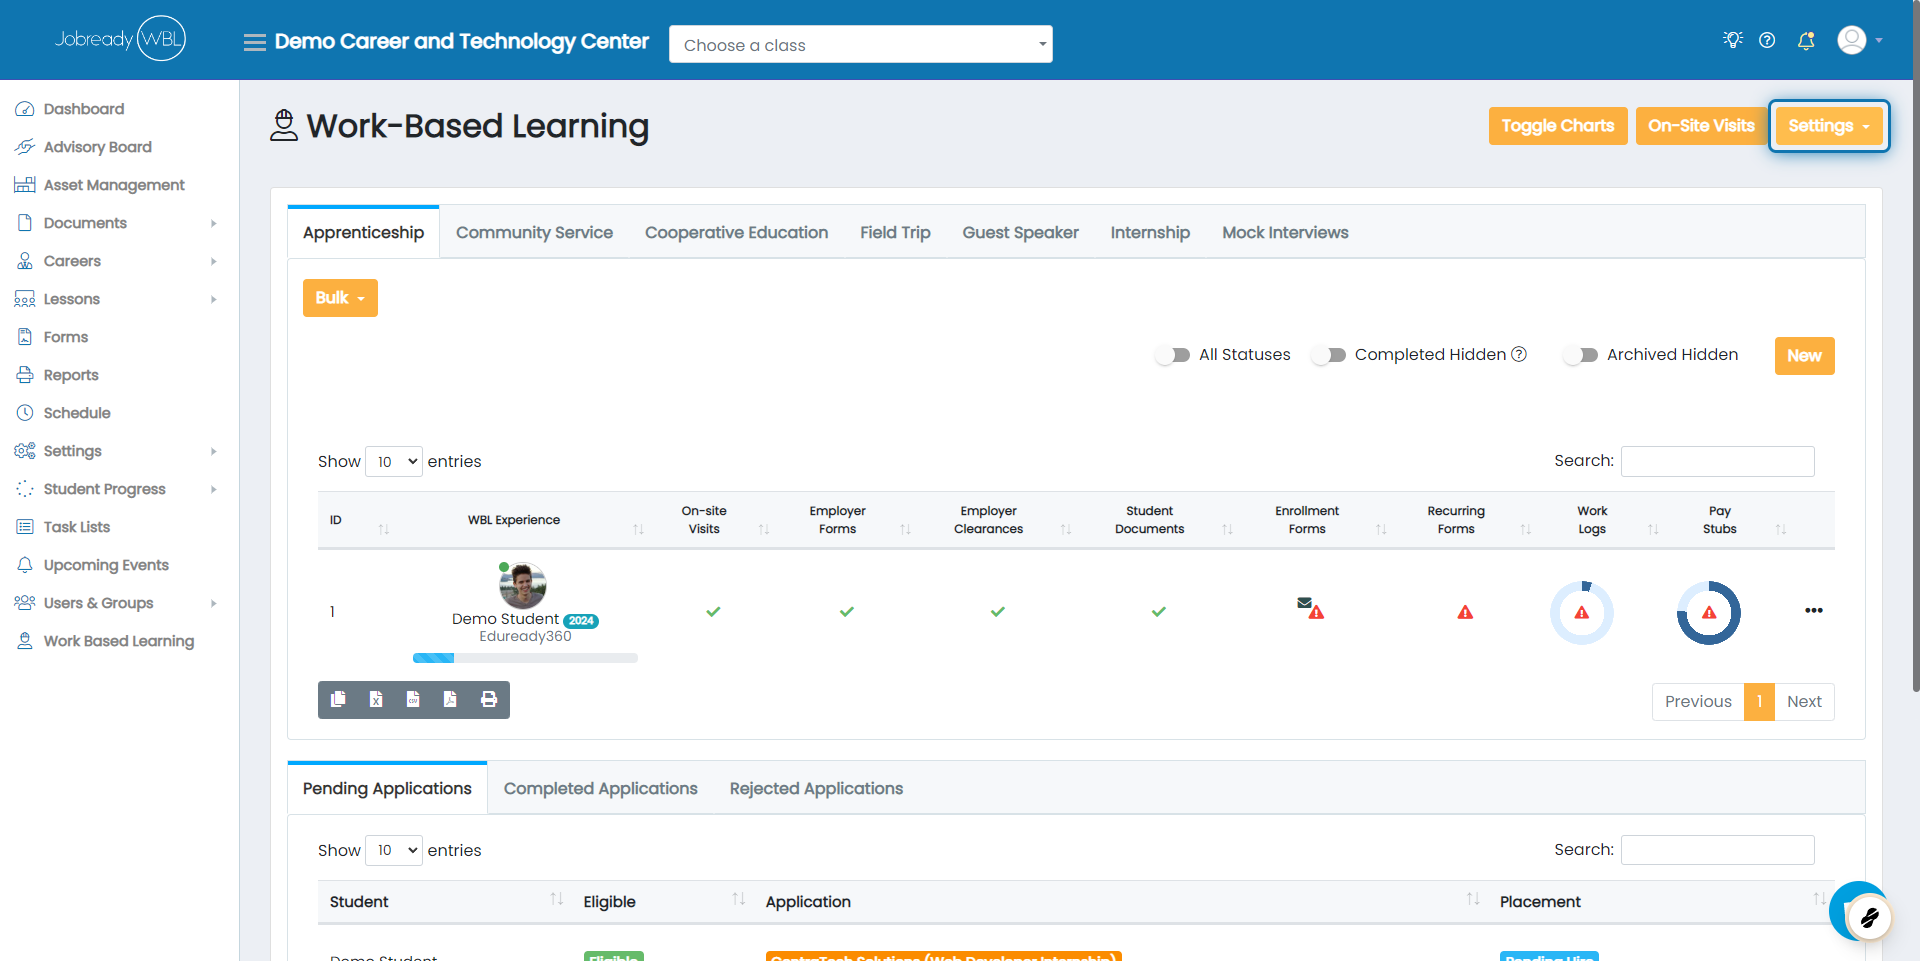This screenshot has width=1920, height=961.
Task: Expand the Lessons sidebar menu
Action: [x=117, y=299]
